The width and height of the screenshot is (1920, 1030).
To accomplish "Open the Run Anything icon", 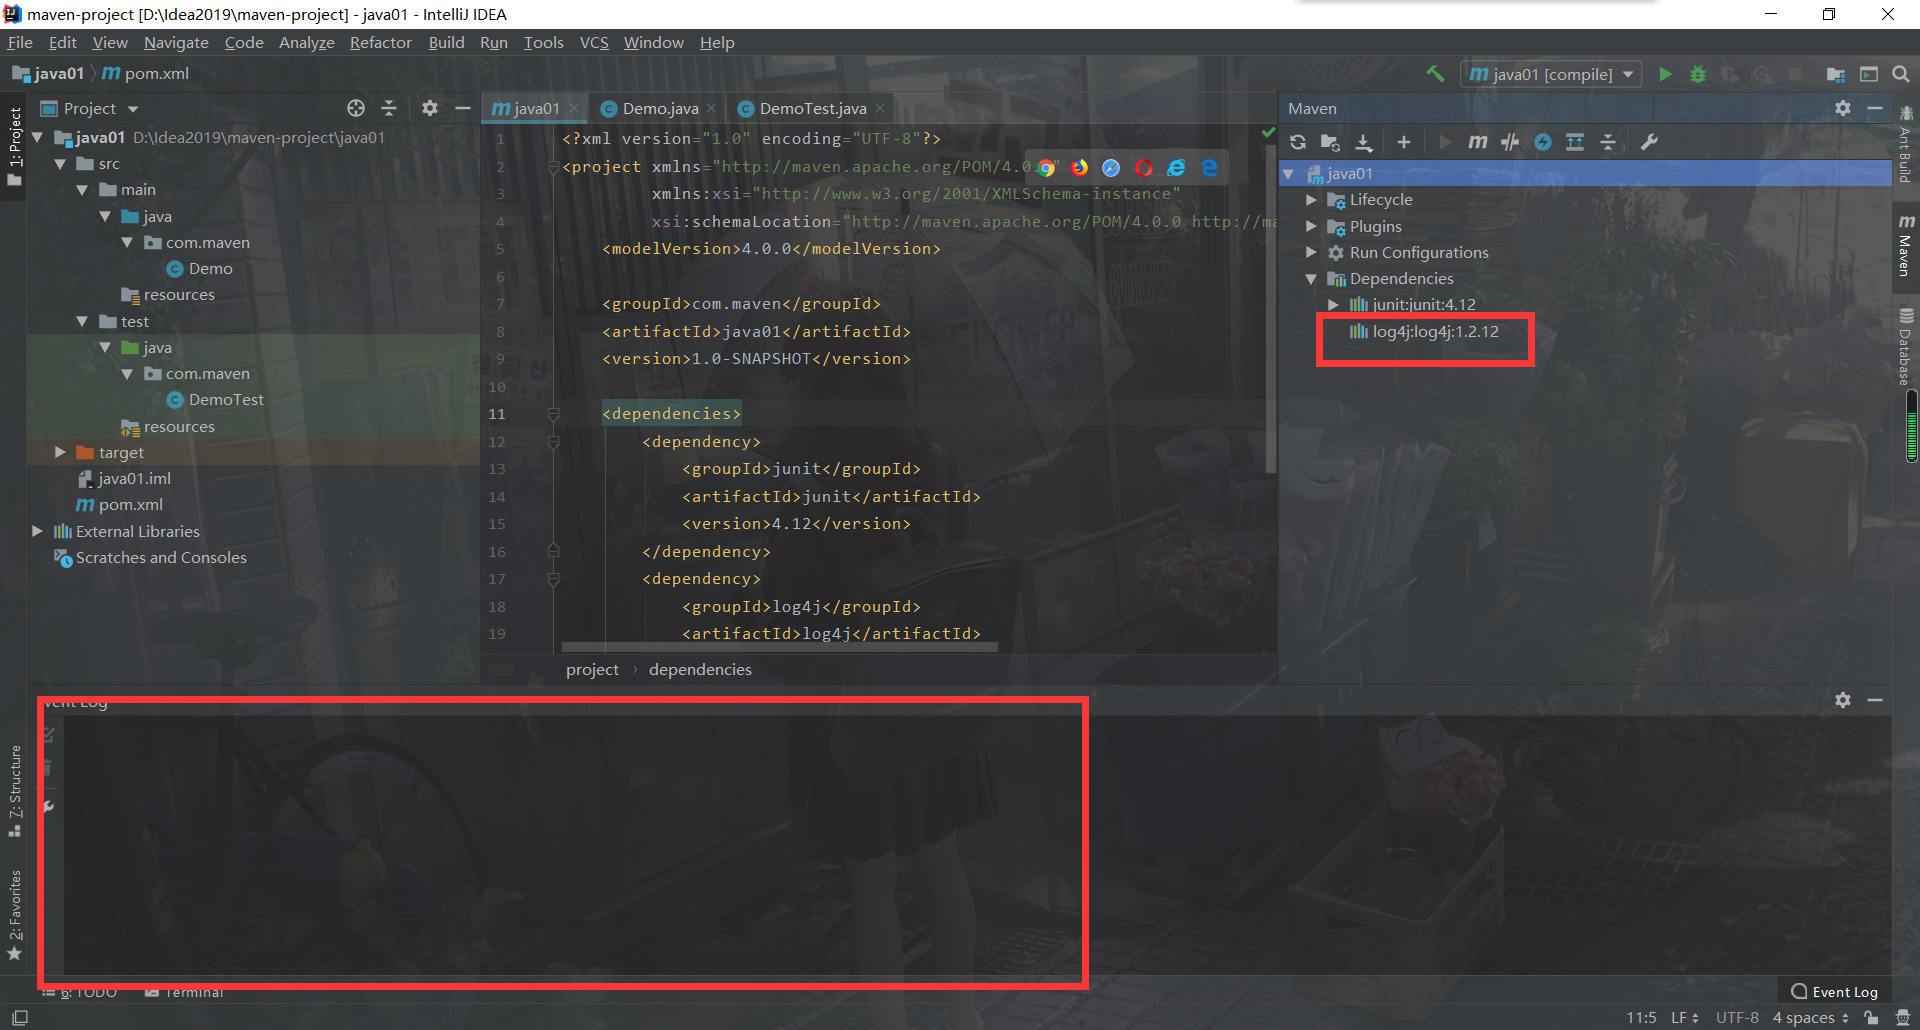I will click(x=1869, y=74).
